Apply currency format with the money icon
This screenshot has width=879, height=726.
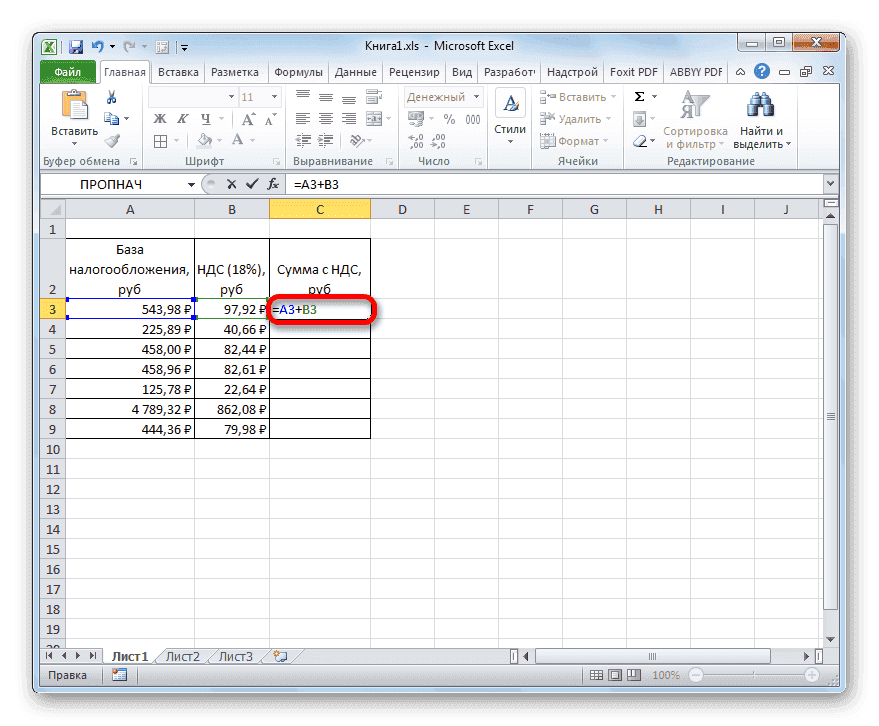click(x=415, y=116)
